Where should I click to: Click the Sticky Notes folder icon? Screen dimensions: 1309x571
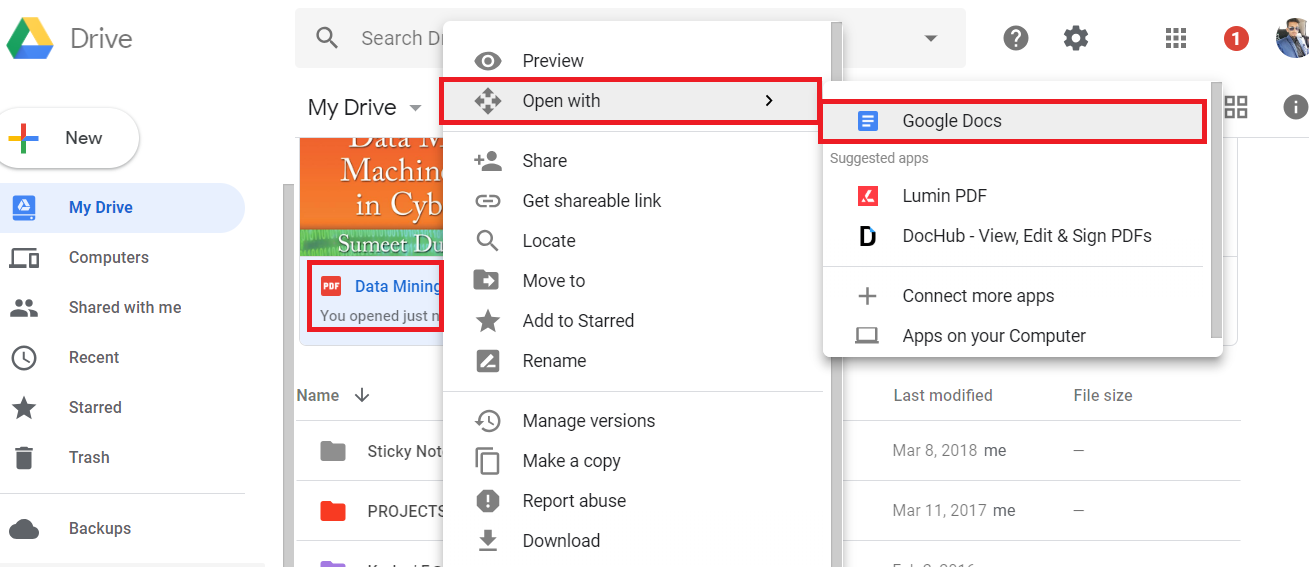pyautogui.click(x=332, y=451)
